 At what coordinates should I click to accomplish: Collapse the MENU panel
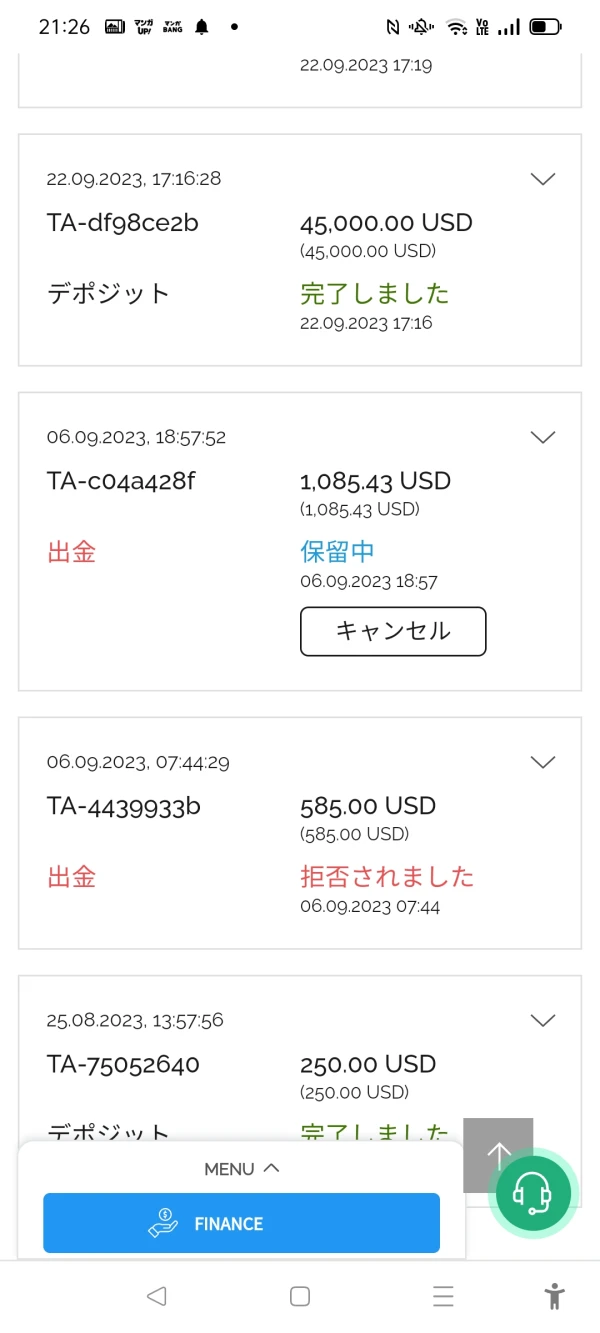pos(241,1168)
